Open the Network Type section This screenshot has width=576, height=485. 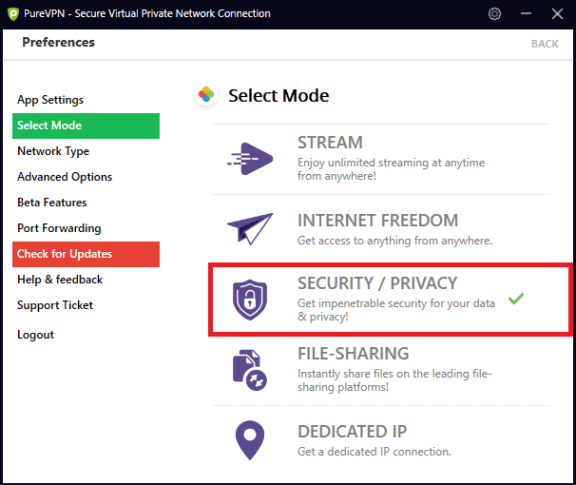pyautogui.click(x=53, y=151)
